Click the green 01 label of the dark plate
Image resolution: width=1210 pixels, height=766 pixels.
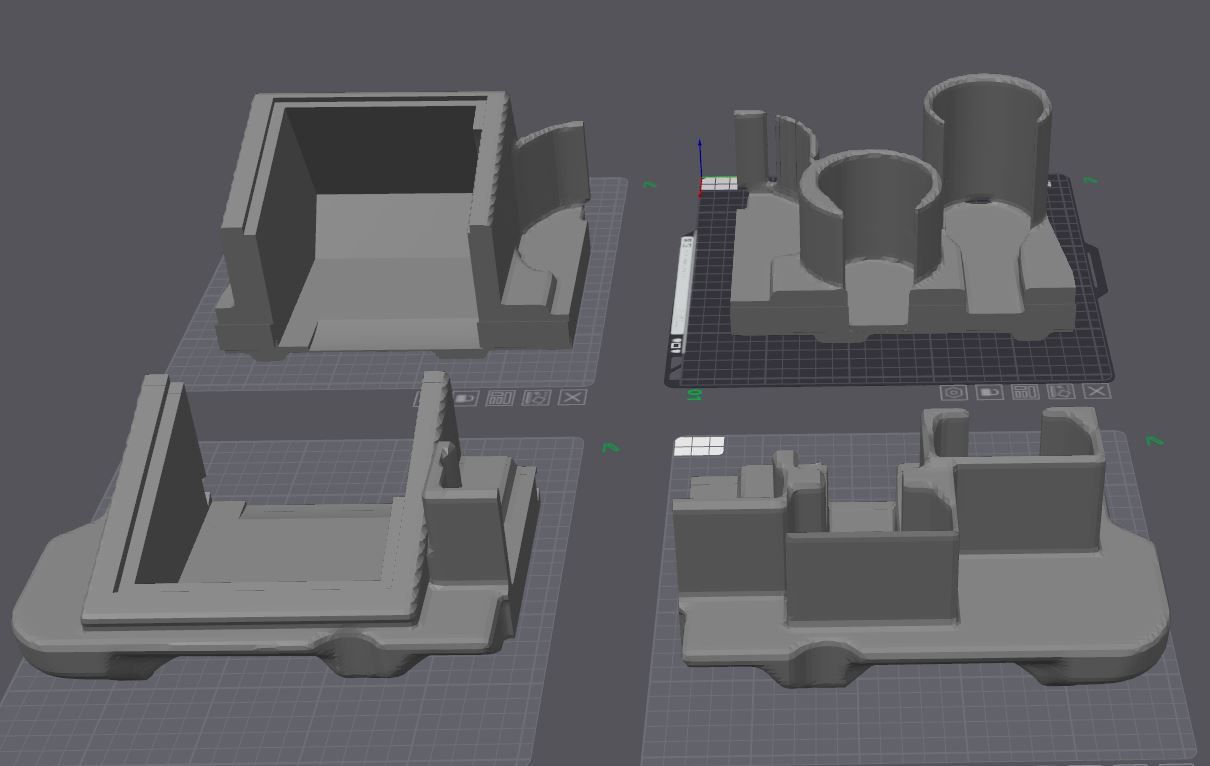tap(692, 395)
